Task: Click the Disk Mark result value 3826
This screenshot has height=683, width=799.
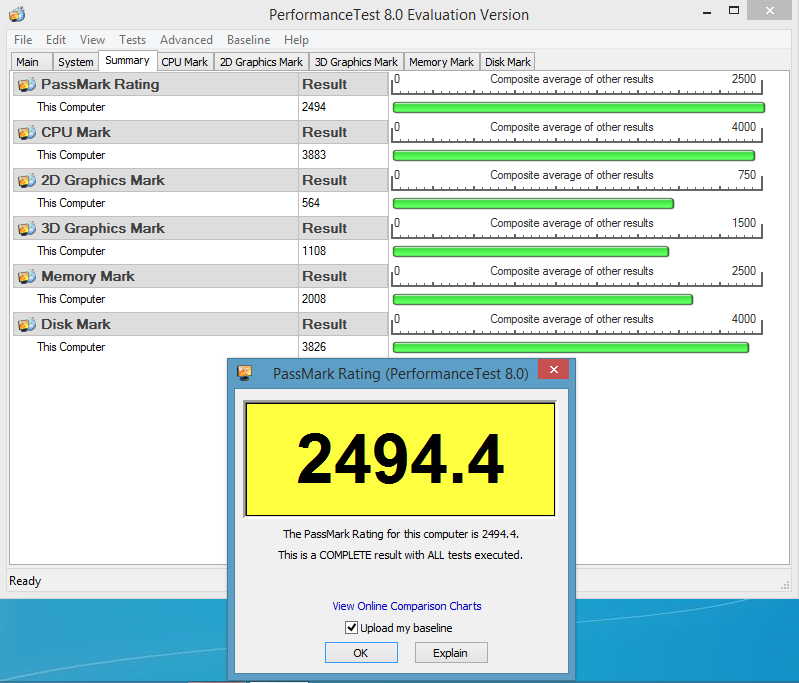Action: coord(313,347)
